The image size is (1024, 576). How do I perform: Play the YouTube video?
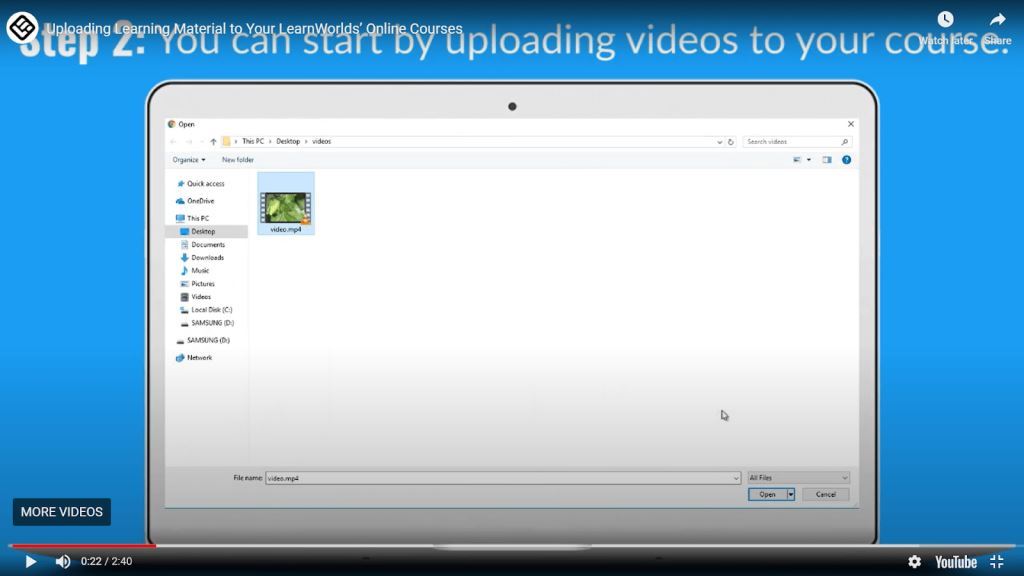coord(30,562)
